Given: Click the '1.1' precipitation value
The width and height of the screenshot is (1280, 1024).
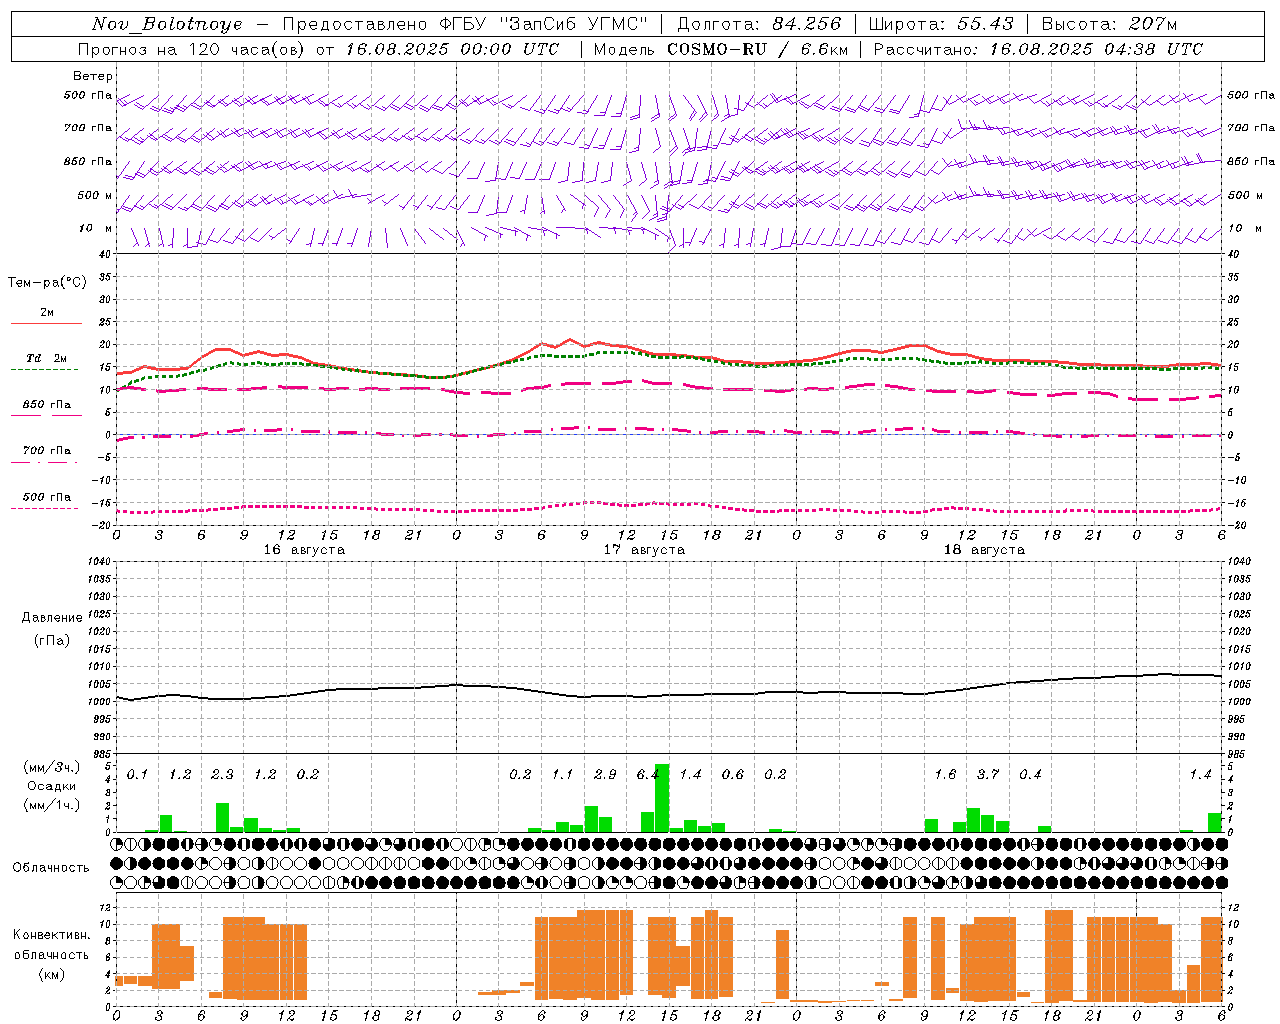Looking at the screenshot, I should point(563,775).
